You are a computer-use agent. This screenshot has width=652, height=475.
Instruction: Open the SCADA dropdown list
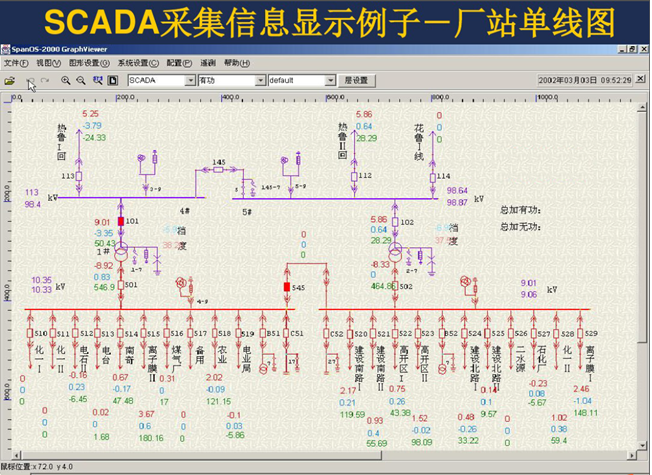[x=189, y=80]
